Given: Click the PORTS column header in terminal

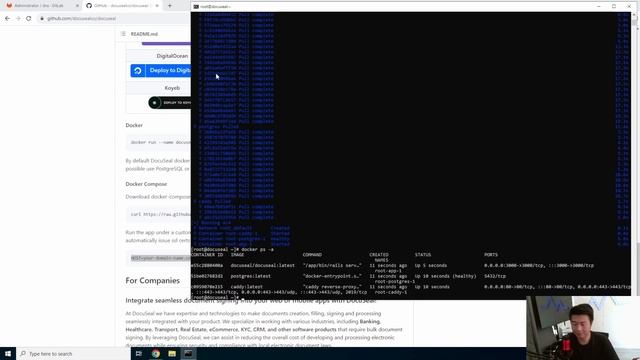Looking at the screenshot, I should (491, 255).
